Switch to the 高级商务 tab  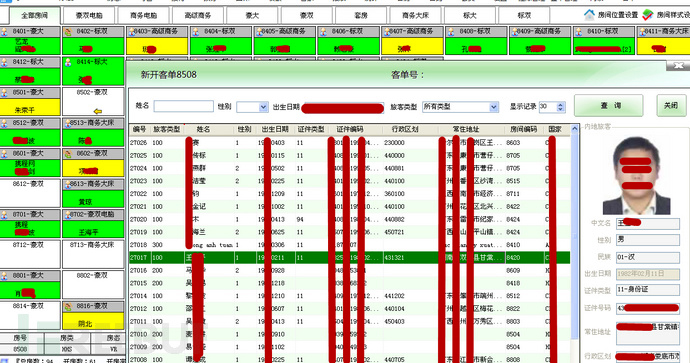198,15
